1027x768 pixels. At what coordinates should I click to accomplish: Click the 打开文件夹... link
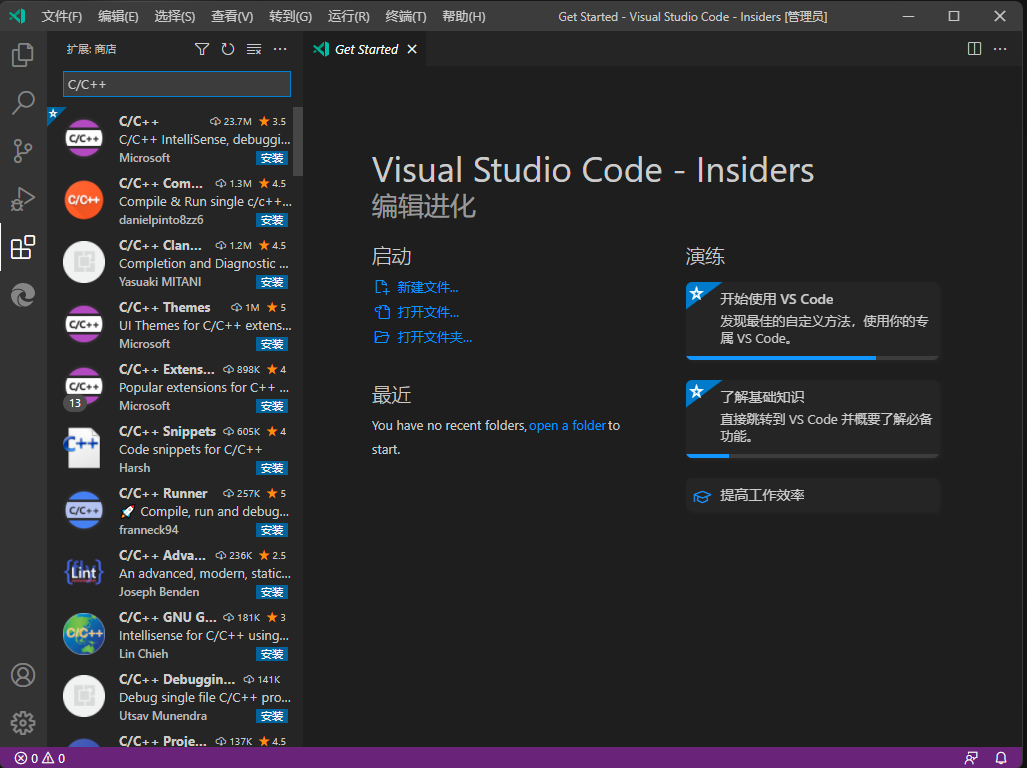pos(434,337)
